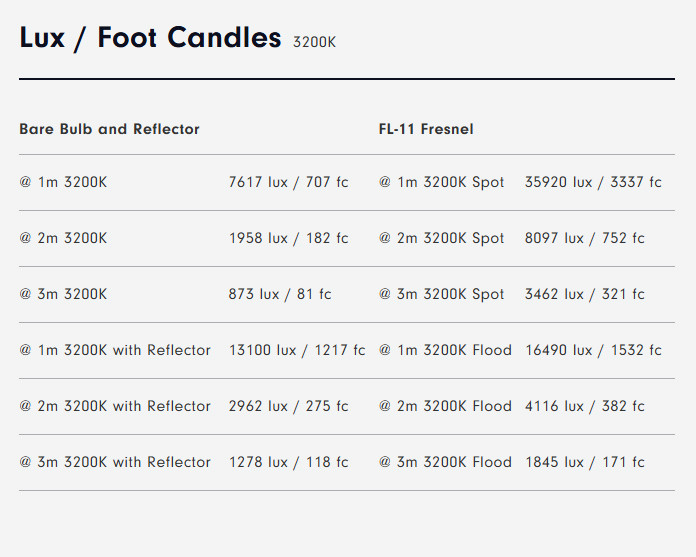Select the @ 1m 3200K Spot label
This screenshot has height=557, width=696.
tap(441, 182)
